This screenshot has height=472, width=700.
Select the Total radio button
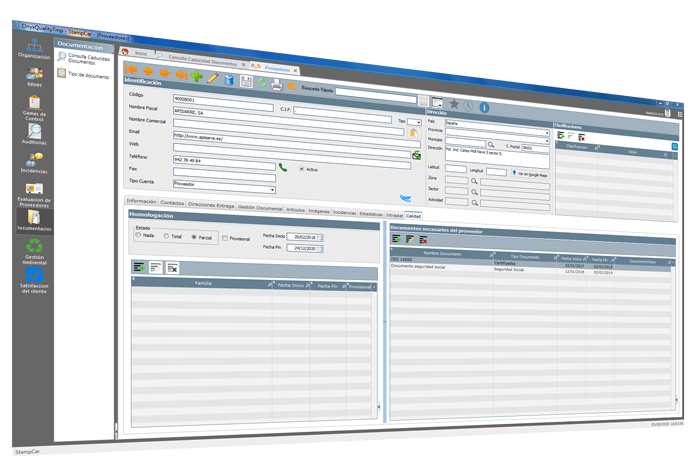[x=167, y=237]
